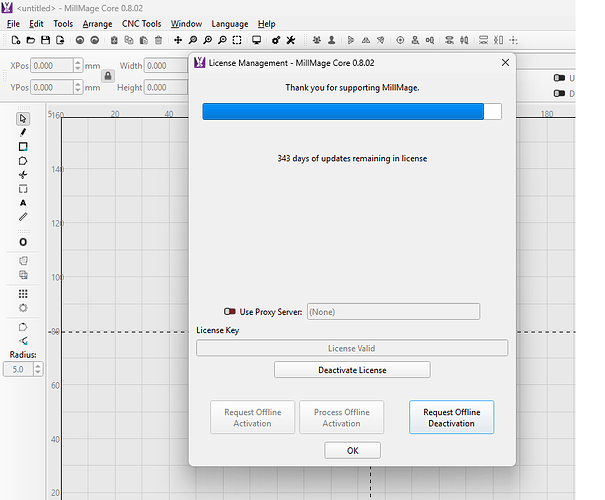The height and width of the screenshot is (500, 605).
Task: Click the Open folder icon in the toolbar
Action: (30, 40)
